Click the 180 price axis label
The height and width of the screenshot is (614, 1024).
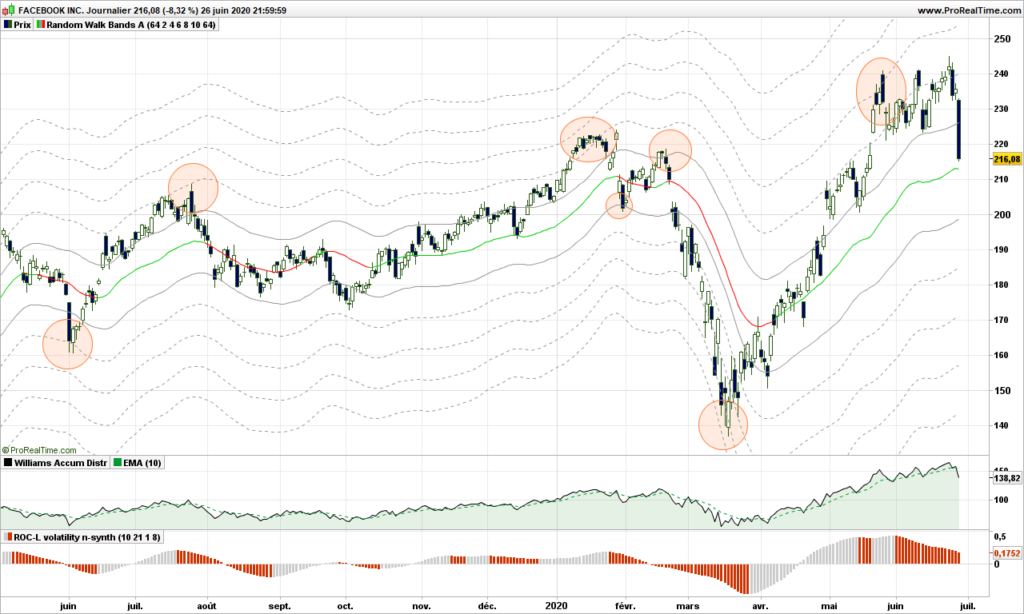pyautogui.click(x=1002, y=285)
